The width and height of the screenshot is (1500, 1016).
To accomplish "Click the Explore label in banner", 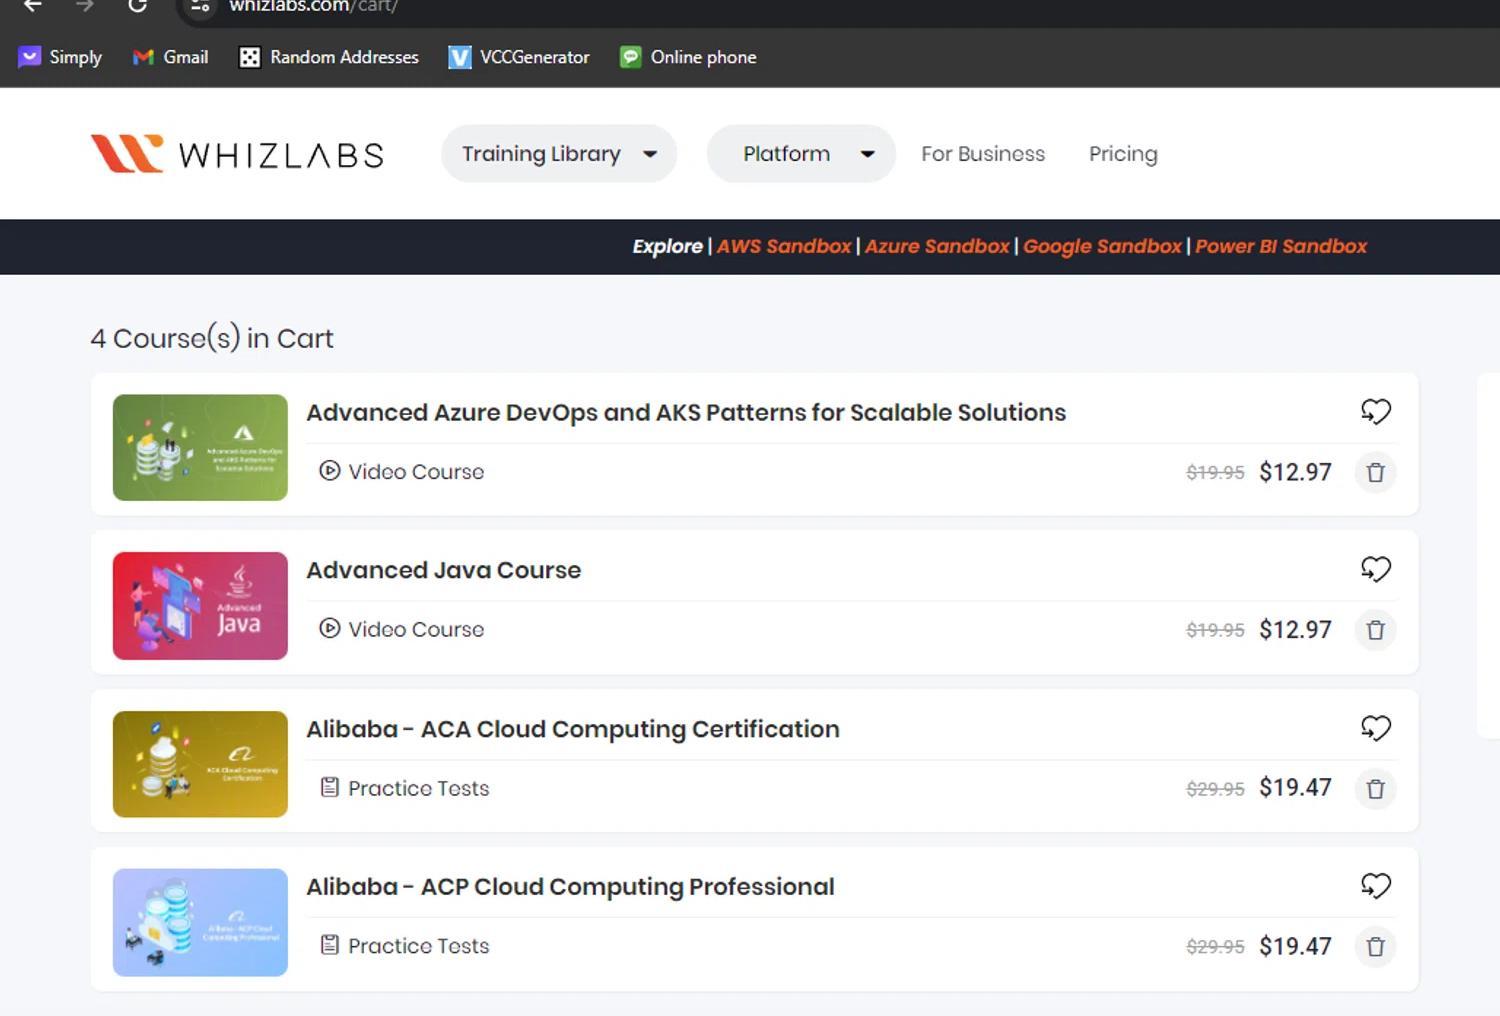I will pos(667,246).
